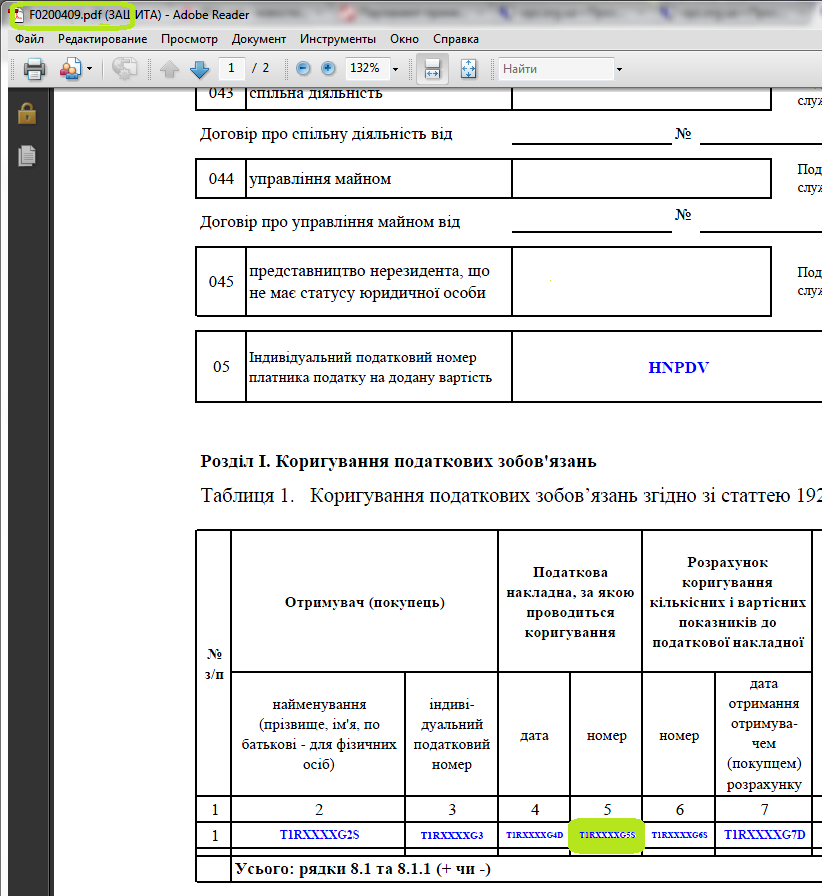
Task: Go to previous page with up arrow
Action: (170, 69)
